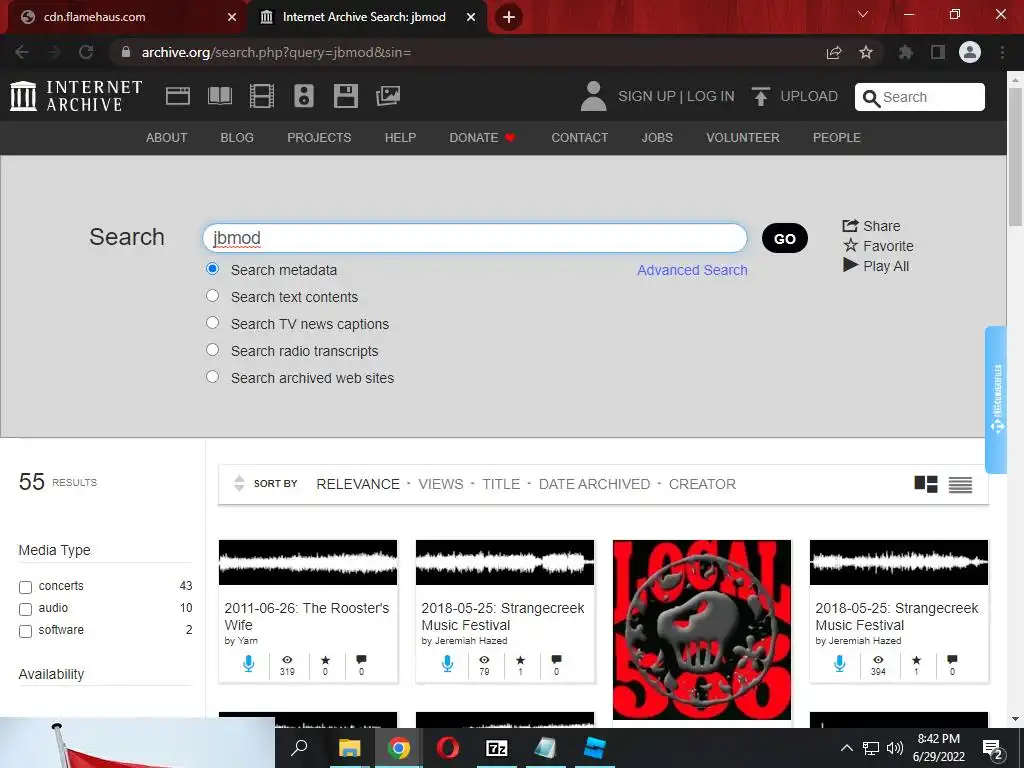The image size is (1024, 768).
Task: Click the DONATE link
Action: point(482,138)
